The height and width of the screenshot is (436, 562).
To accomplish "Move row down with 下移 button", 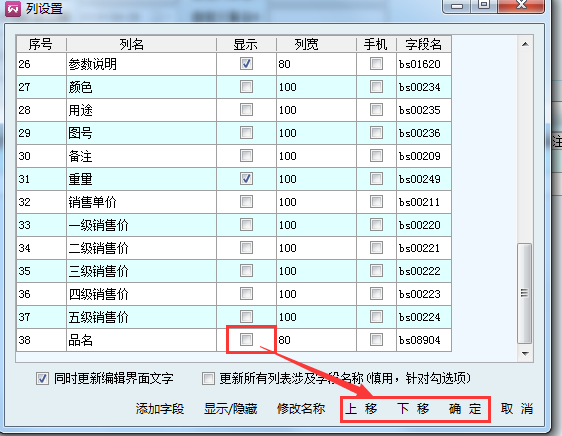I will pyautogui.click(x=413, y=409).
